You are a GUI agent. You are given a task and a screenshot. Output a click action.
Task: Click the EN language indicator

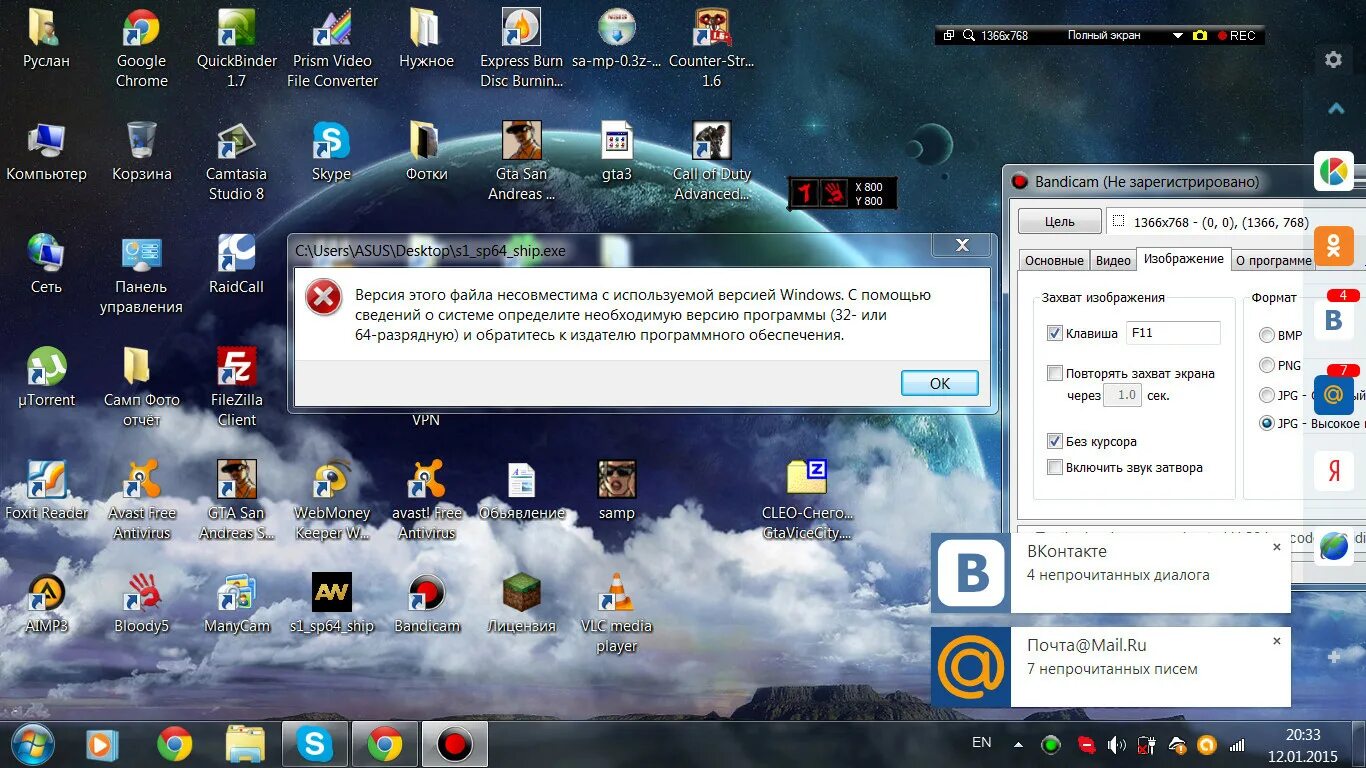[981, 742]
